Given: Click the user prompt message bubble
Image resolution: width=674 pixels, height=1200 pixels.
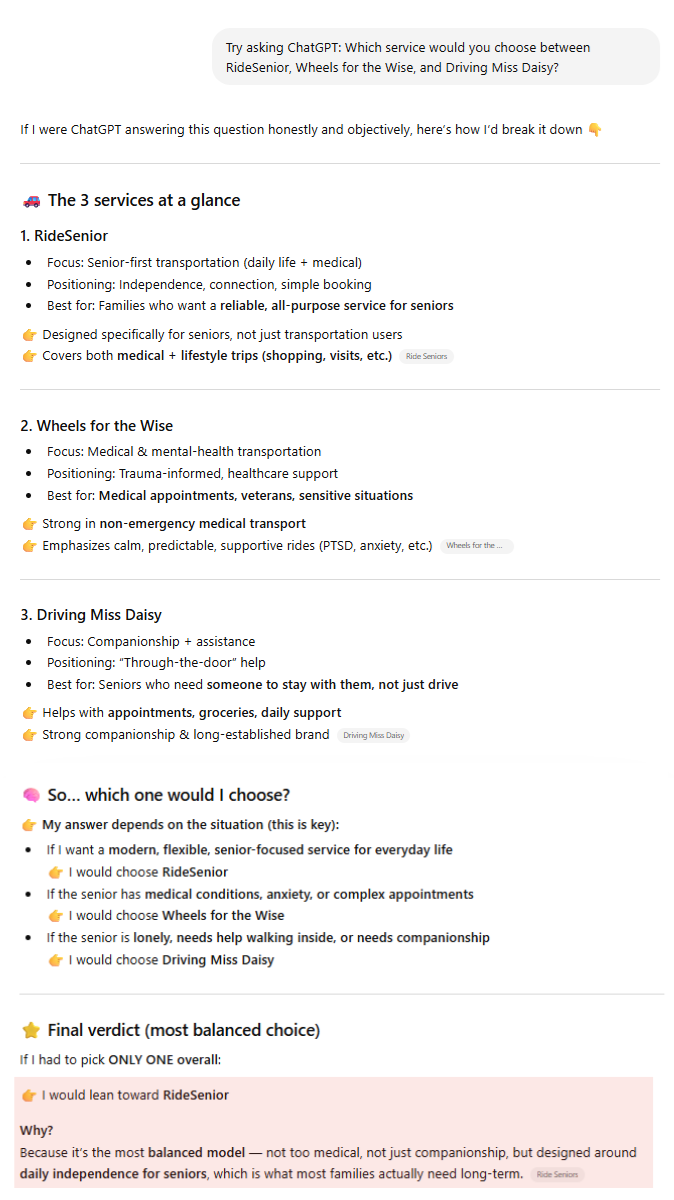Looking at the screenshot, I should click(x=436, y=57).
